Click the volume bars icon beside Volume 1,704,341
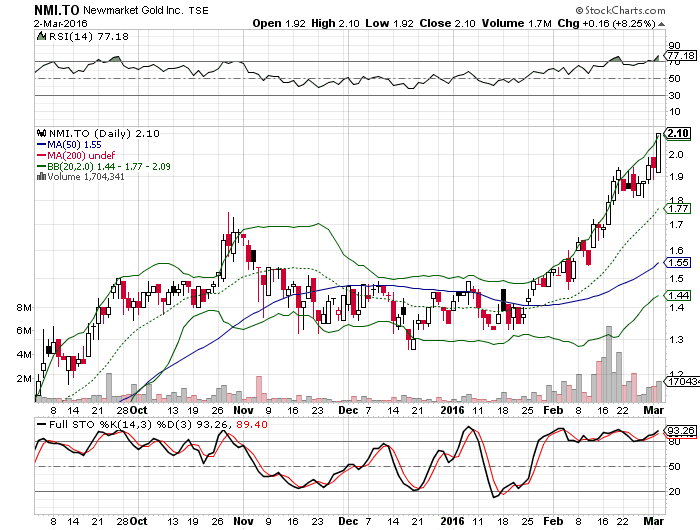The height and width of the screenshot is (530, 700). (41, 177)
